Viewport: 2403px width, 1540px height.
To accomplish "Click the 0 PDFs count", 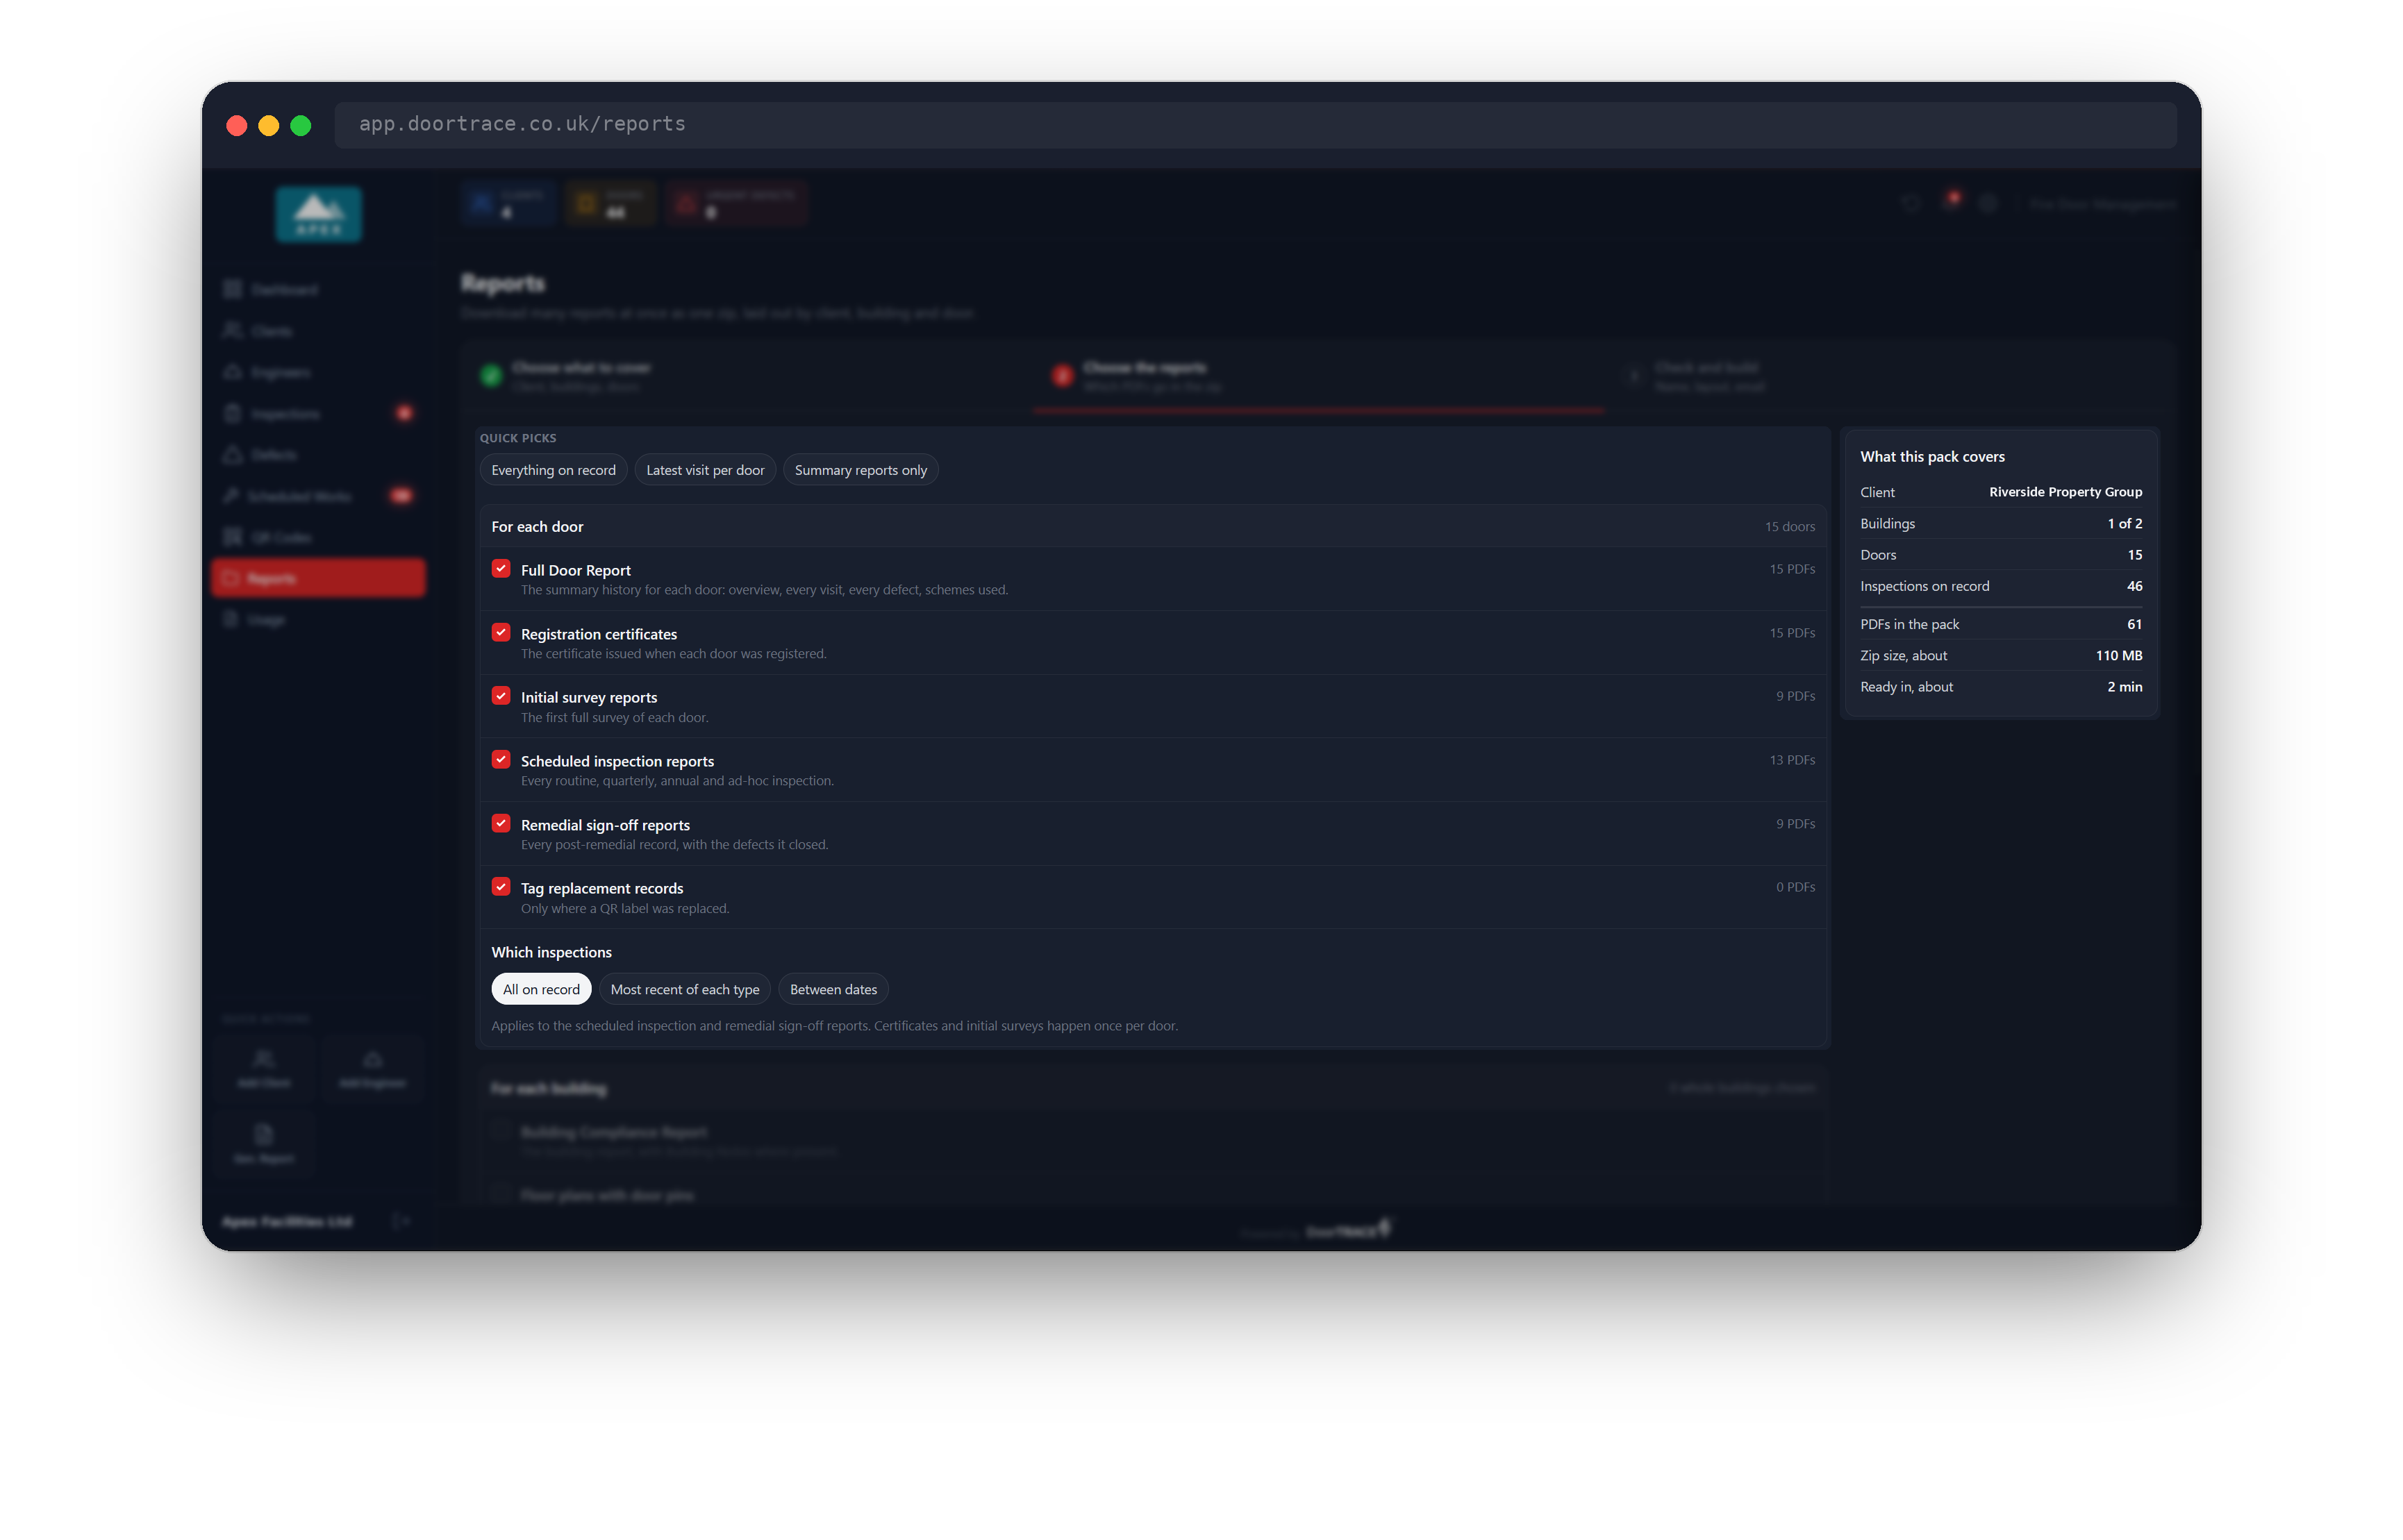I will point(1795,887).
